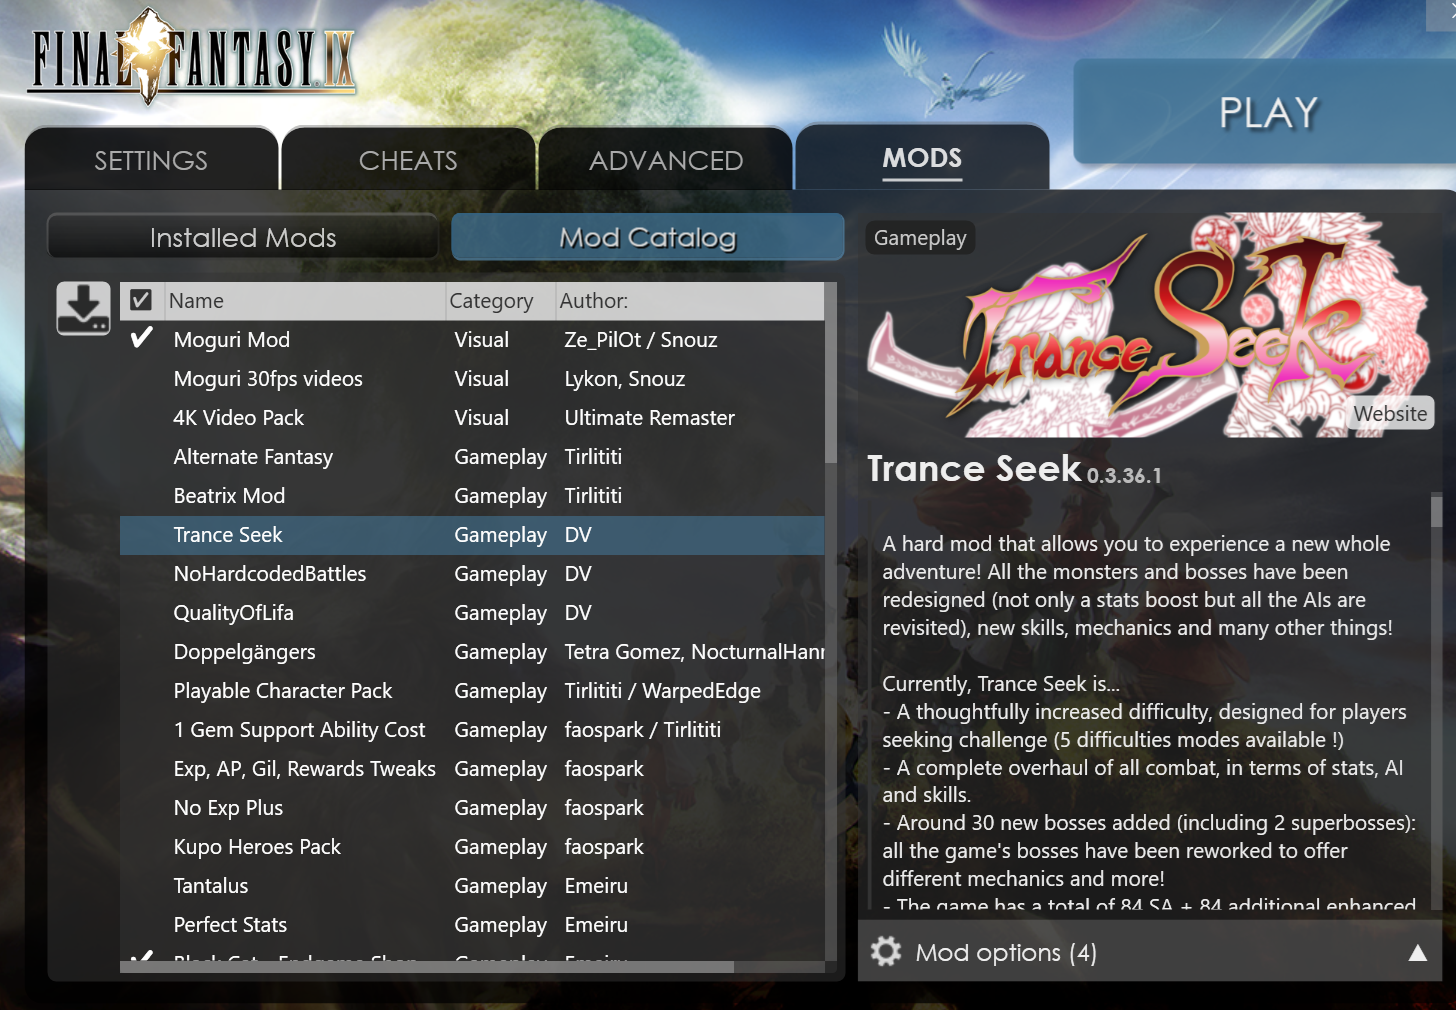Click the description panel scrollbar
The width and height of the screenshot is (1456, 1010).
(1436, 512)
